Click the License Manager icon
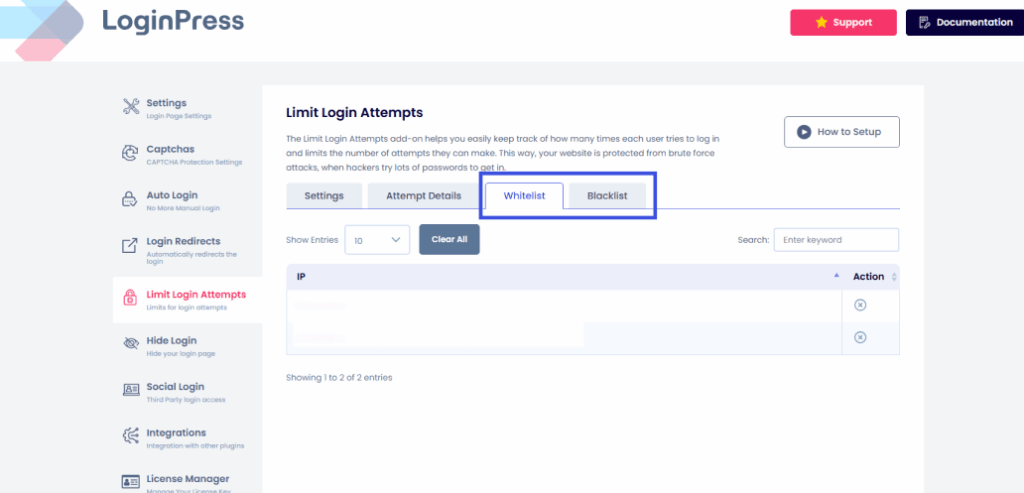This screenshot has height=493, width=1024. [x=130, y=482]
